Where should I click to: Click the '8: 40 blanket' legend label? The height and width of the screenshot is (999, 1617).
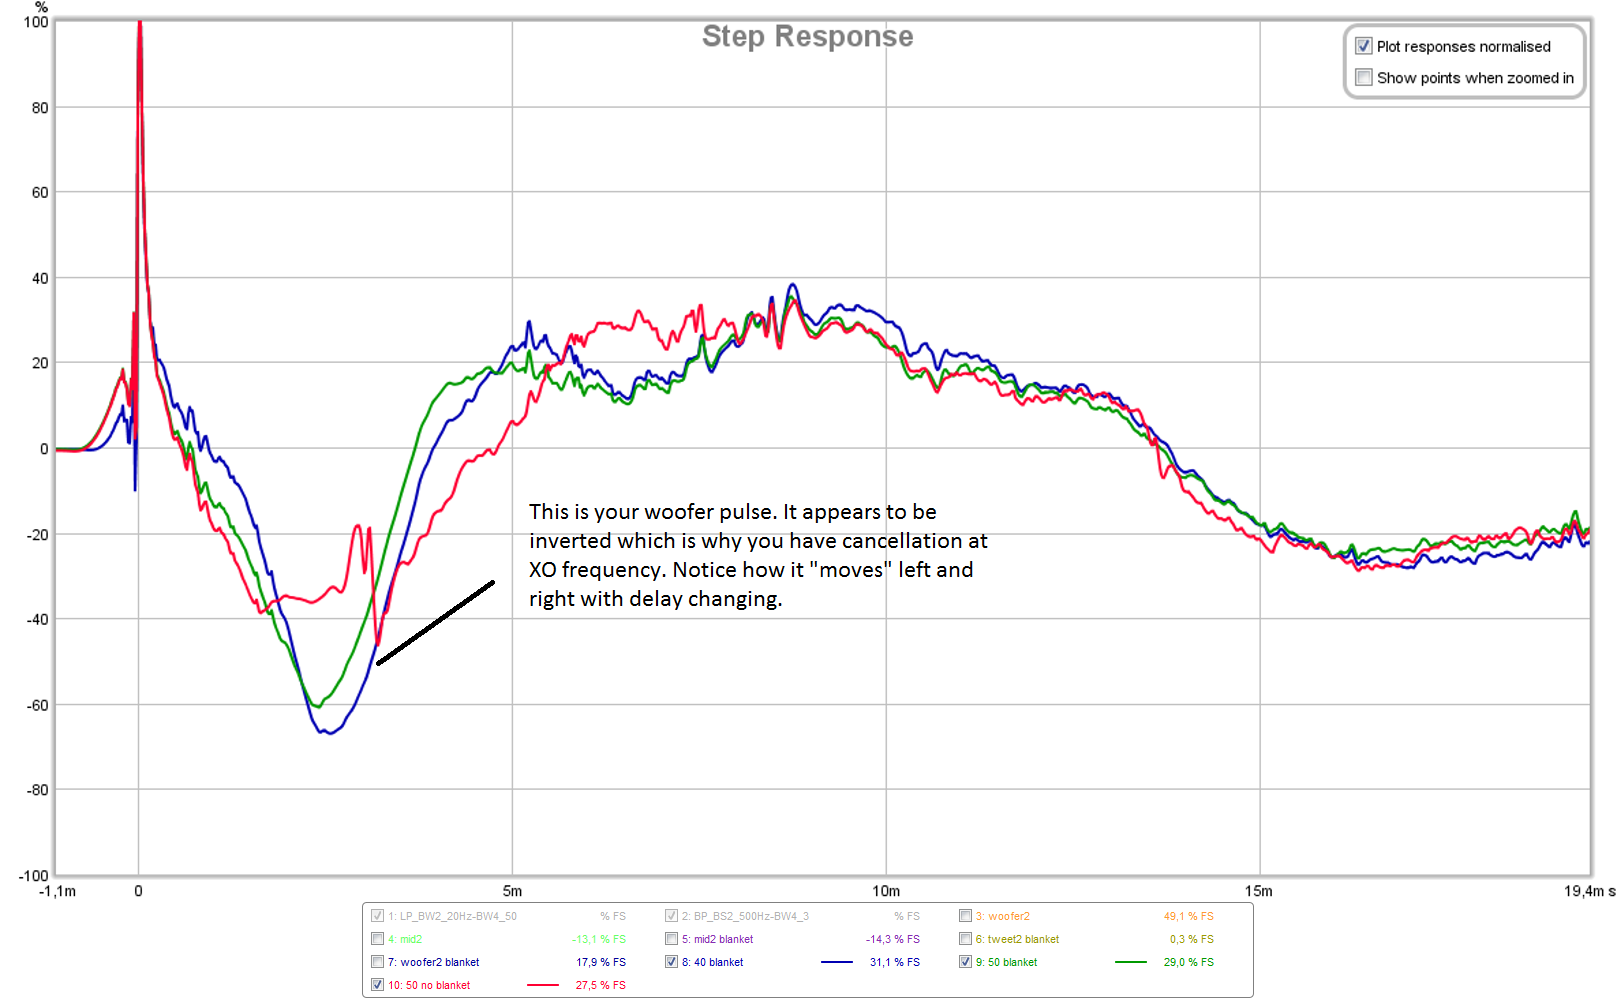tap(713, 962)
